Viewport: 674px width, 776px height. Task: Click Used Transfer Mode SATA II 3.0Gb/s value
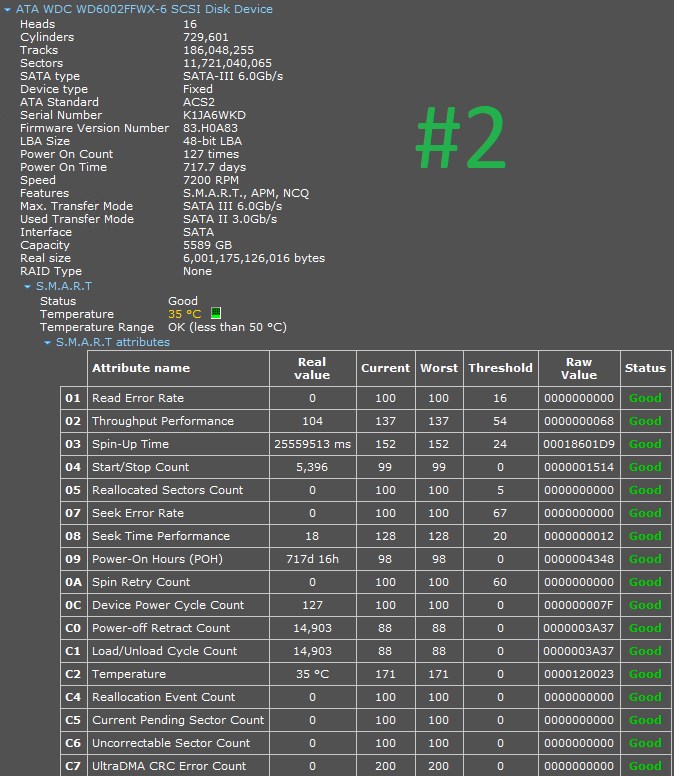230,219
